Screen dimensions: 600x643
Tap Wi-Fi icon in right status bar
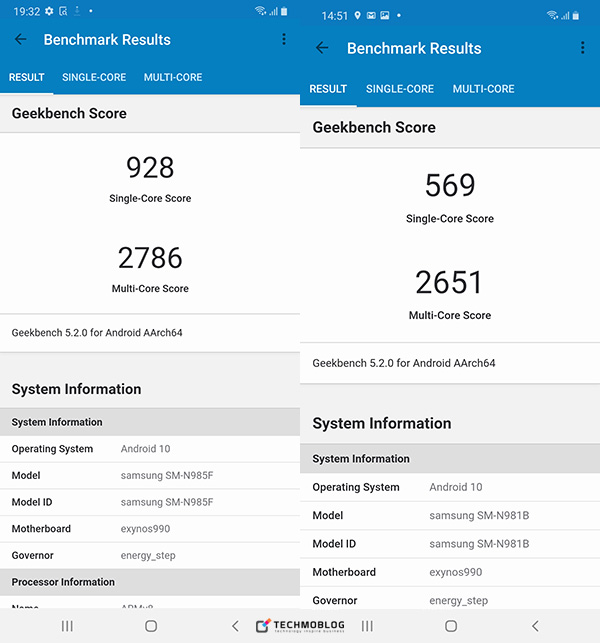(552, 15)
